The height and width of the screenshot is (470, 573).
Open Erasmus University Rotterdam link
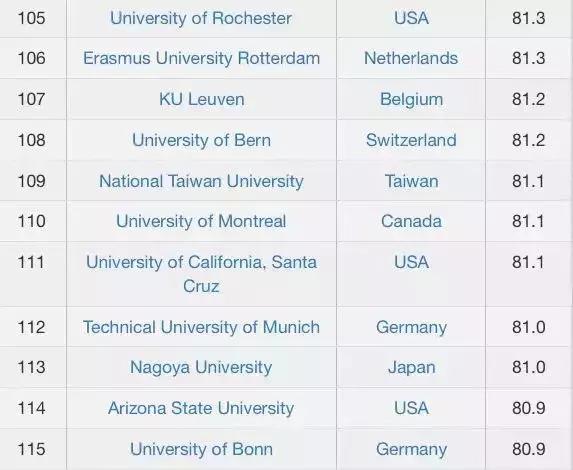[201, 58]
